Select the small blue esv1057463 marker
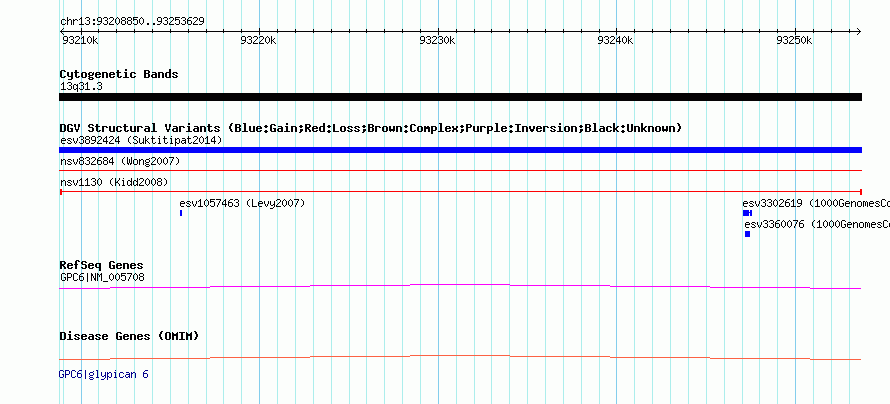Viewport: 890px width, 404px height. coord(180,213)
